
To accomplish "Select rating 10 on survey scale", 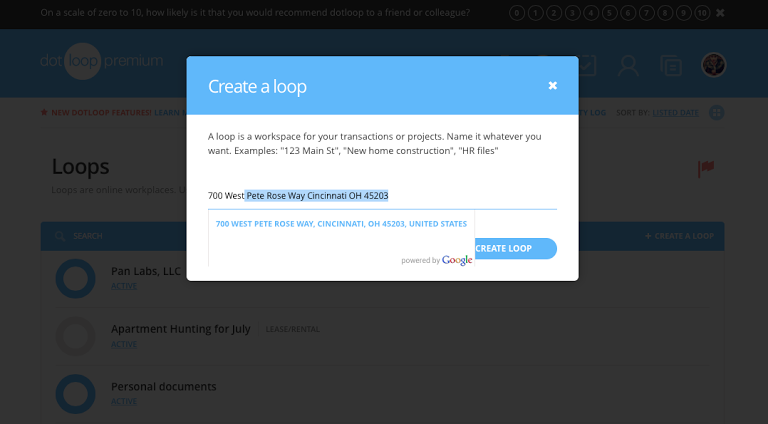I will coord(702,13).
